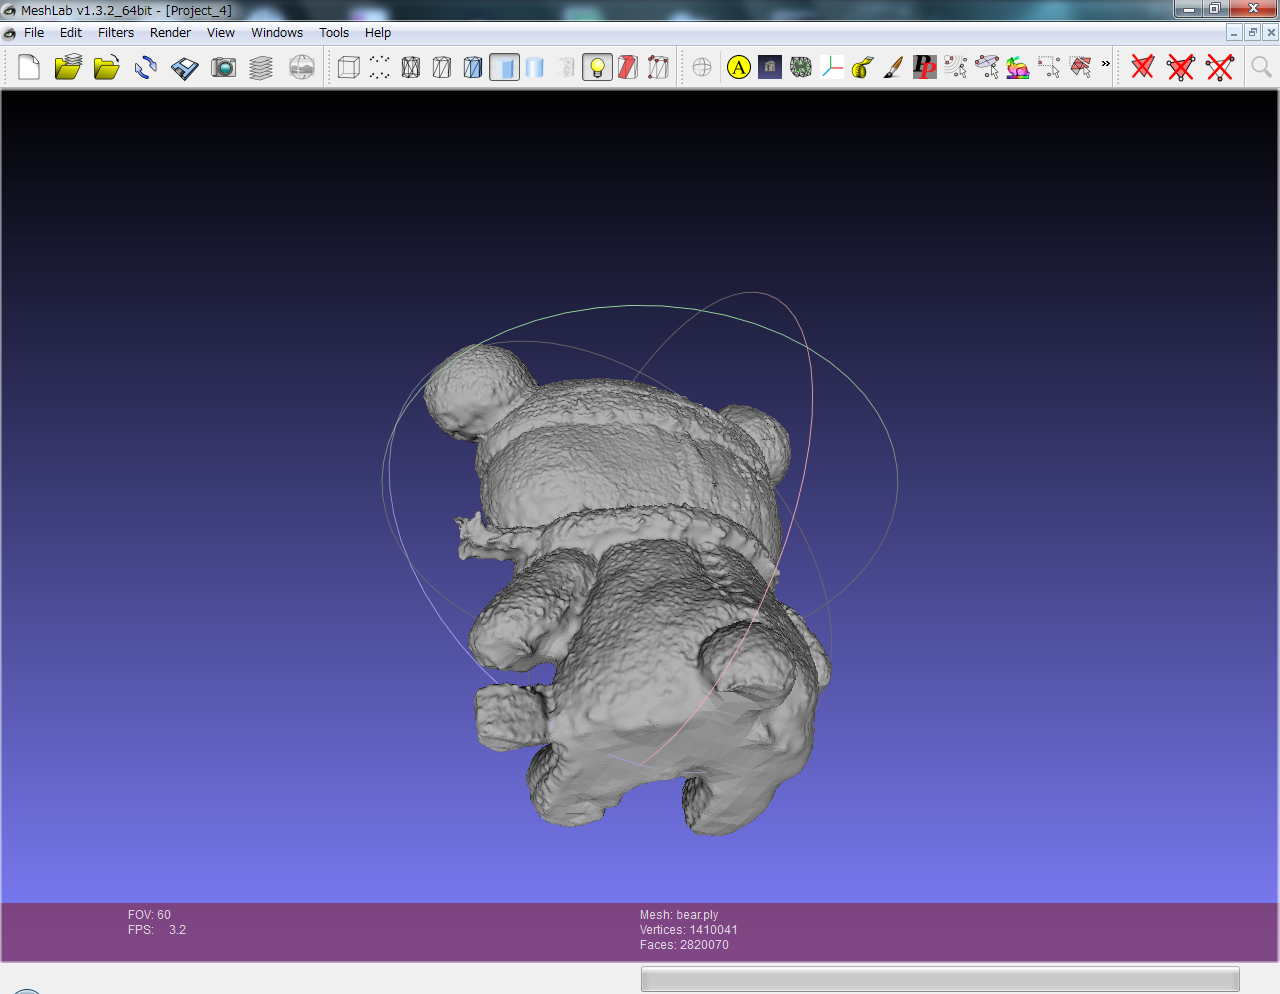1280x994 pixels.
Task: Reload the current mesh
Action: [146, 67]
